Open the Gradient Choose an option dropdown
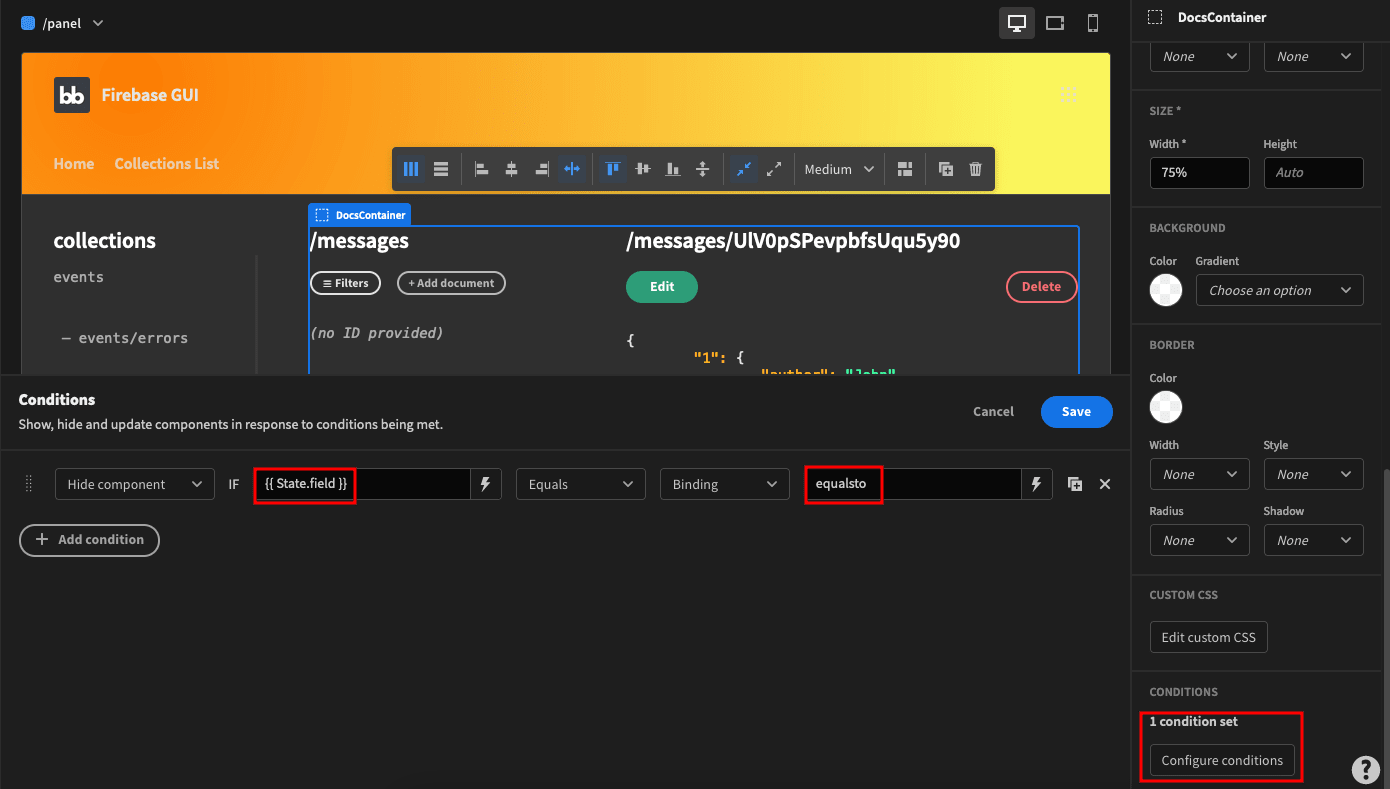Image resolution: width=1390 pixels, height=789 pixels. tap(1280, 290)
